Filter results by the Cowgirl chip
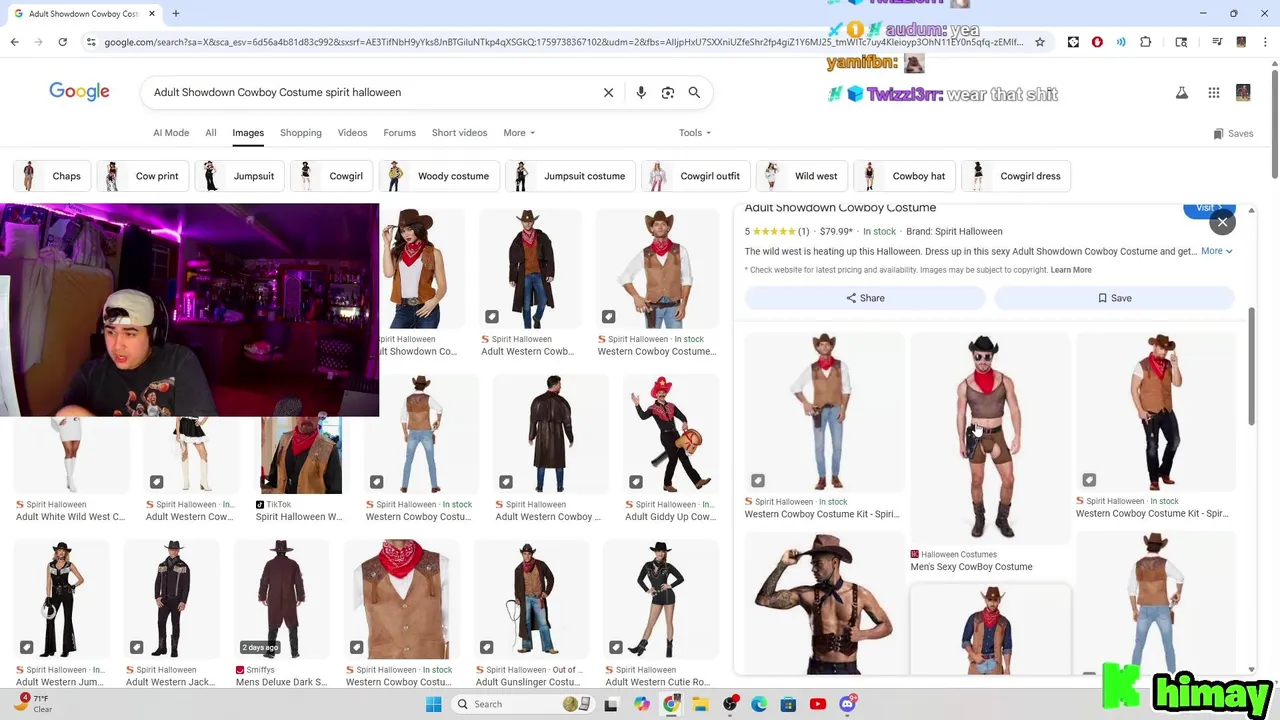Screen dimensions: 1280x720 [332, 176]
